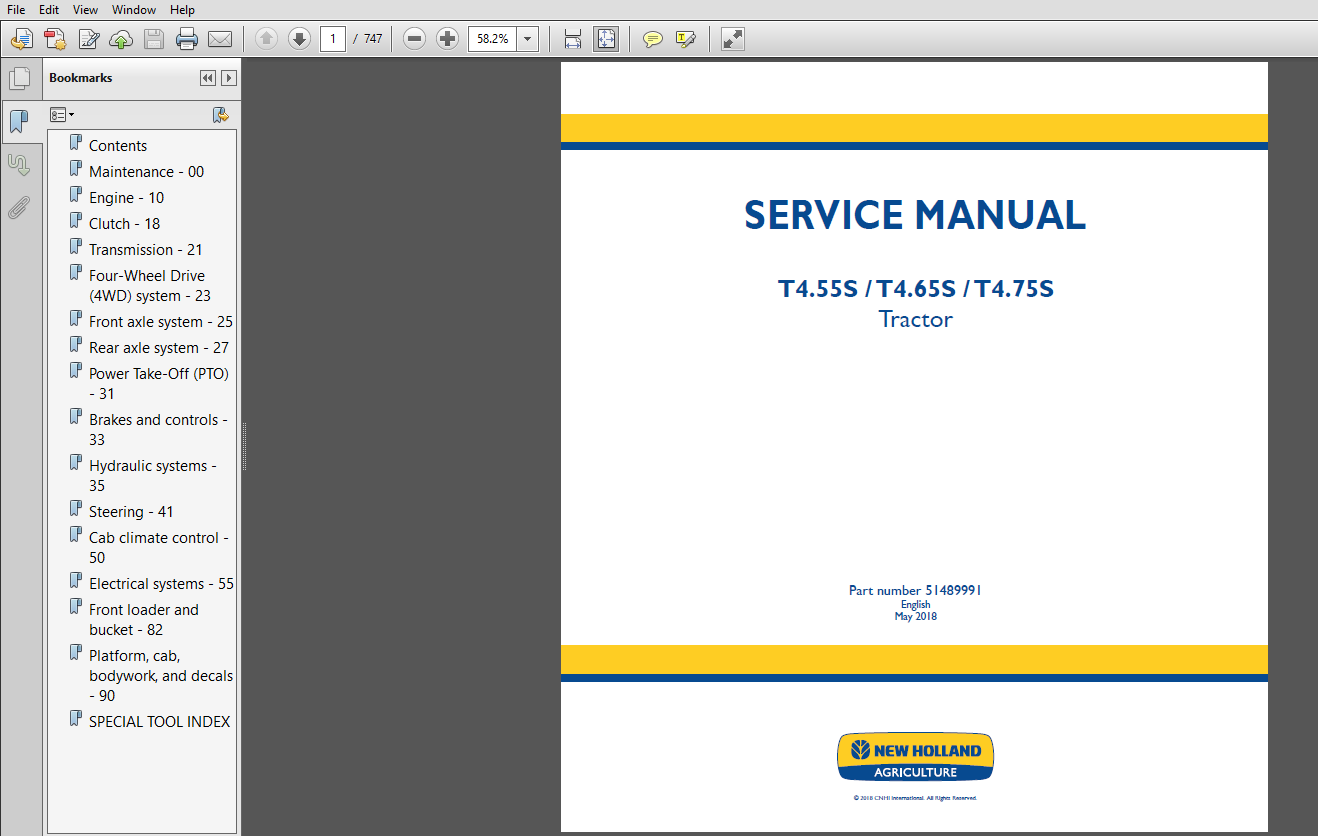Viewport: 1318px width, 836px height.
Task: Click the Part number 51489991 text
Action: pos(915,590)
